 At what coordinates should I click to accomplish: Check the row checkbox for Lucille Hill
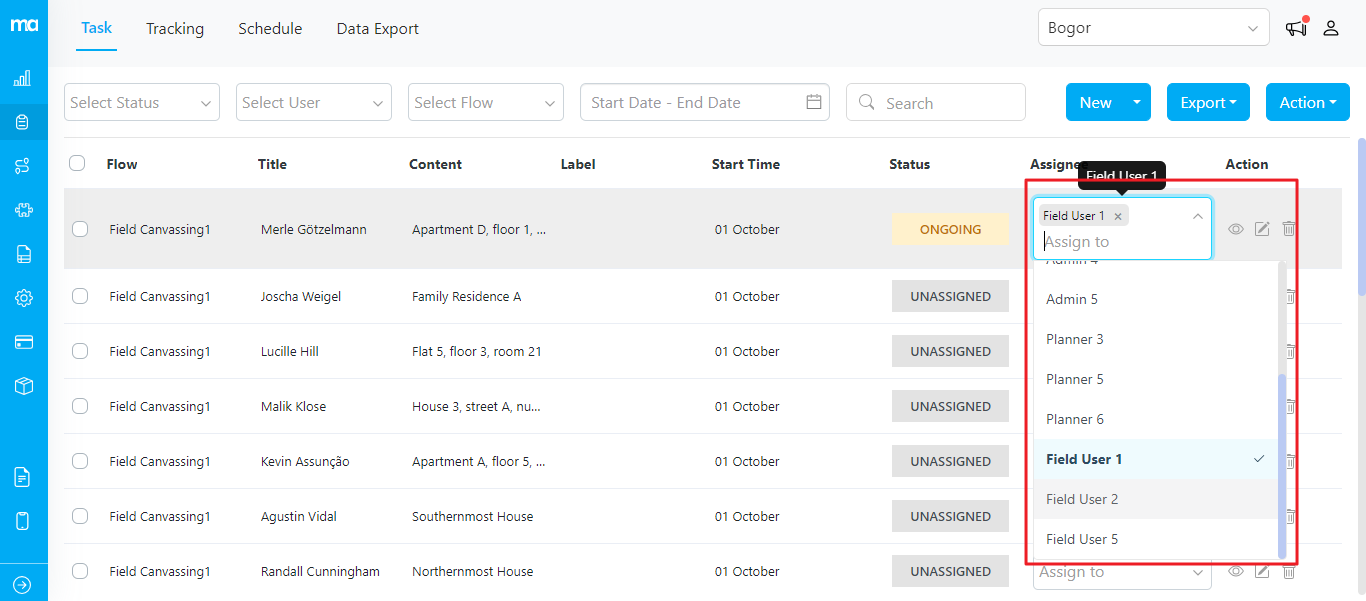[80, 351]
